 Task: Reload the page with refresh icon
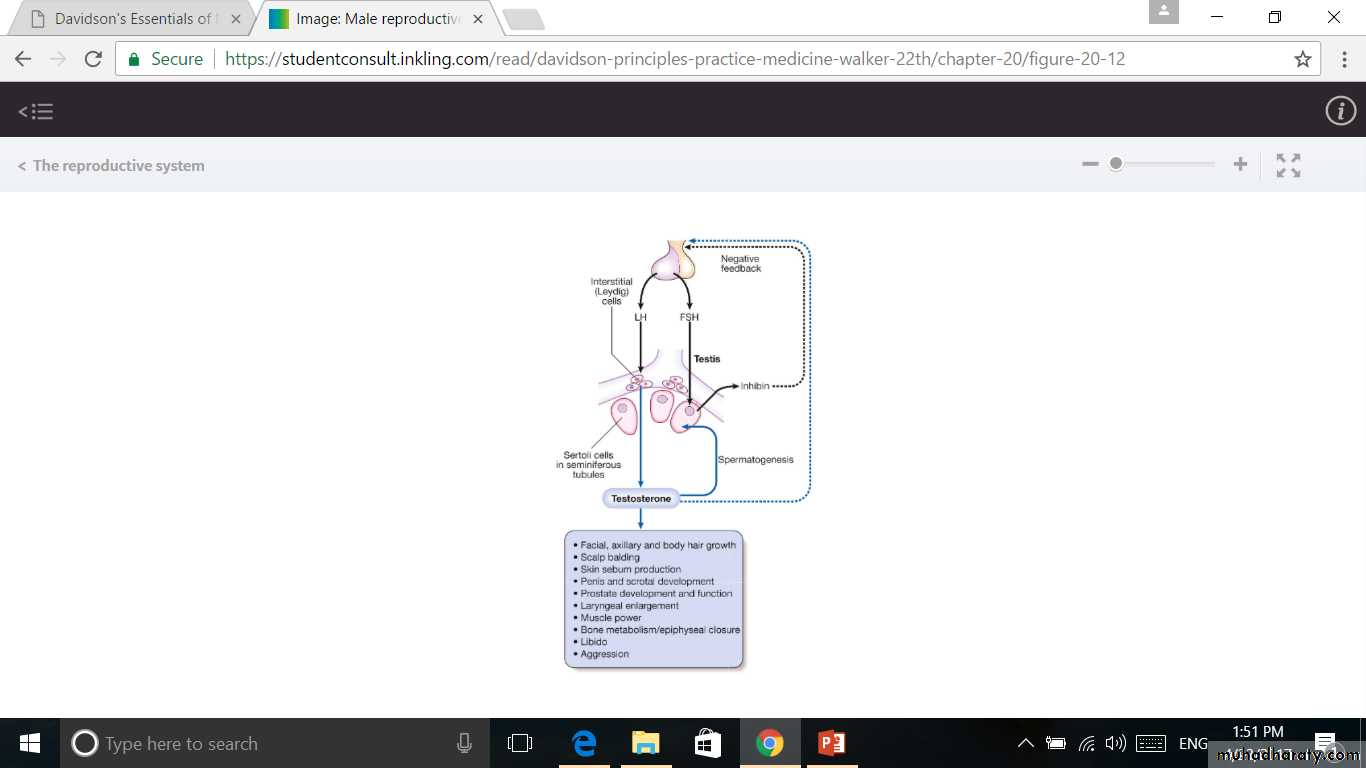pyautogui.click(x=93, y=59)
